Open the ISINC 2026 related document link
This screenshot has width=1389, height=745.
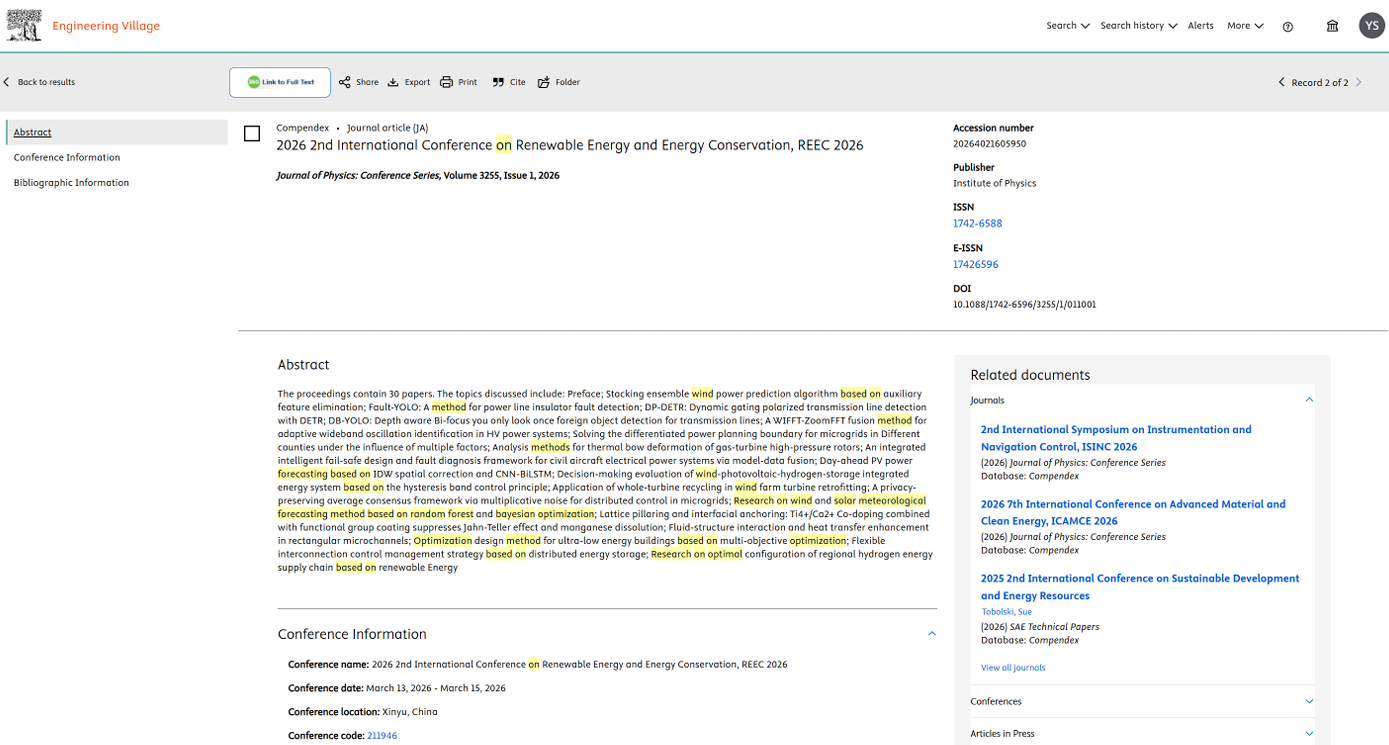point(1116,438)
